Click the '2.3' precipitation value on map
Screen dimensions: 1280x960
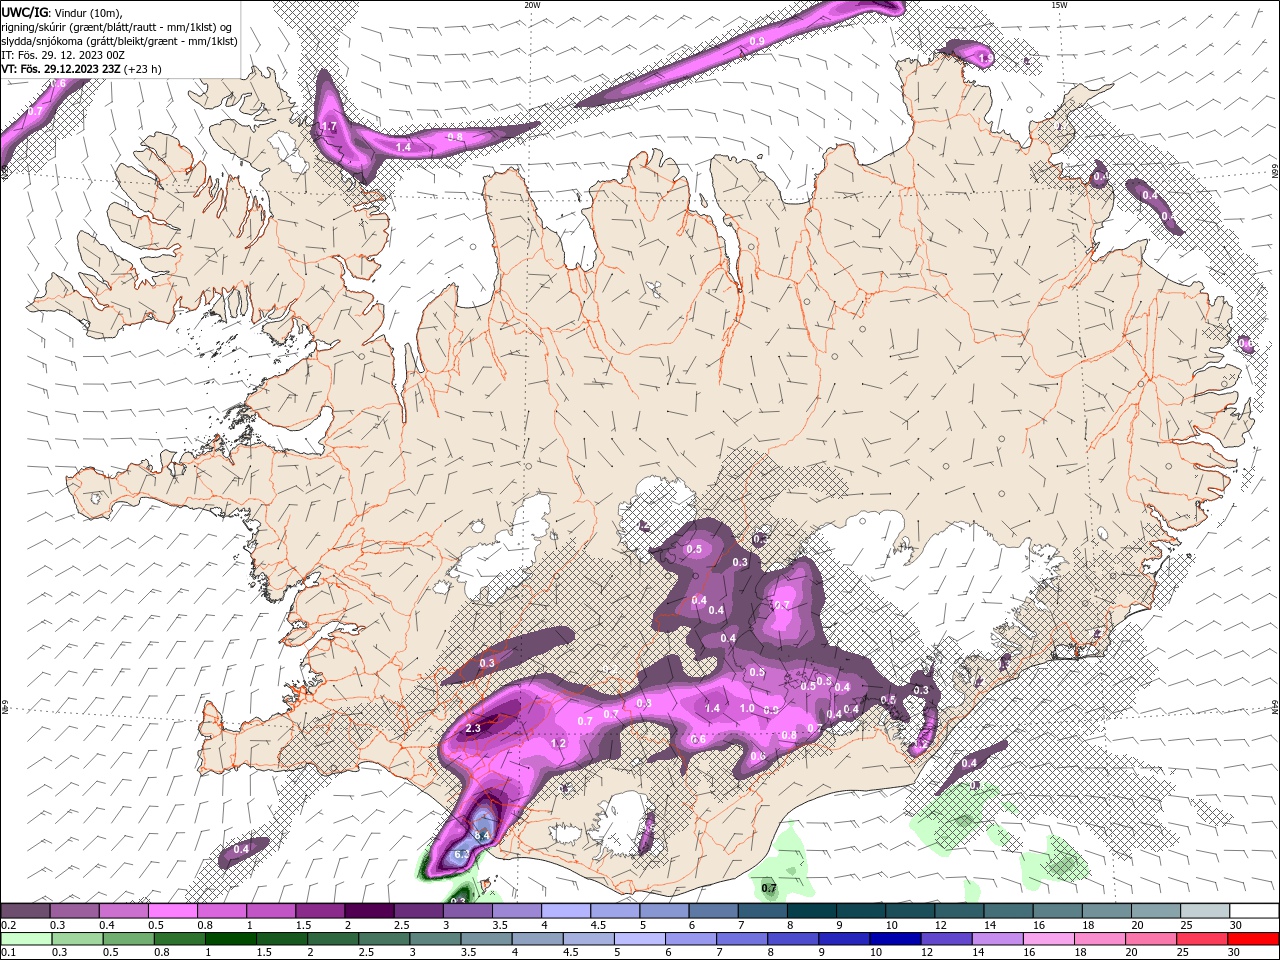pos(473,728)
